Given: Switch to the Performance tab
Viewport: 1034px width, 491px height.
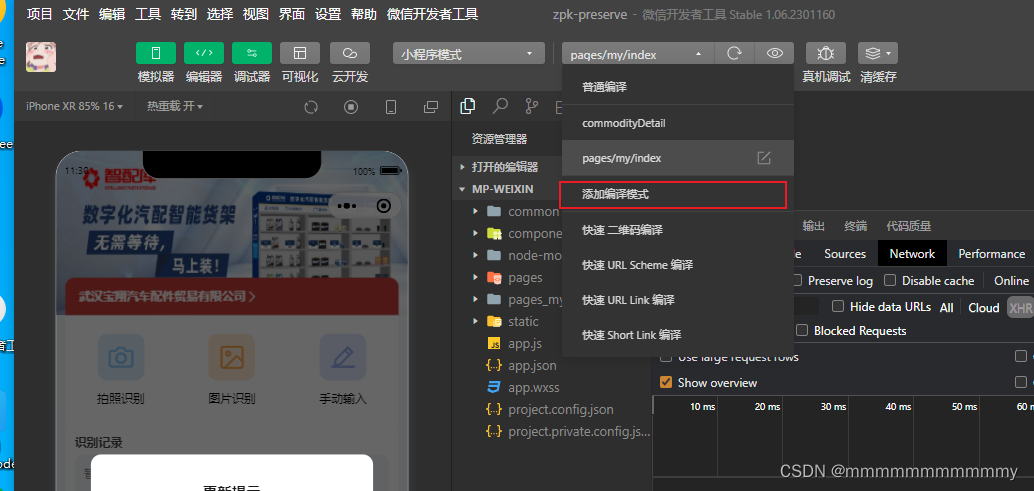Looking at the screenshot, I should coord(991,254).
